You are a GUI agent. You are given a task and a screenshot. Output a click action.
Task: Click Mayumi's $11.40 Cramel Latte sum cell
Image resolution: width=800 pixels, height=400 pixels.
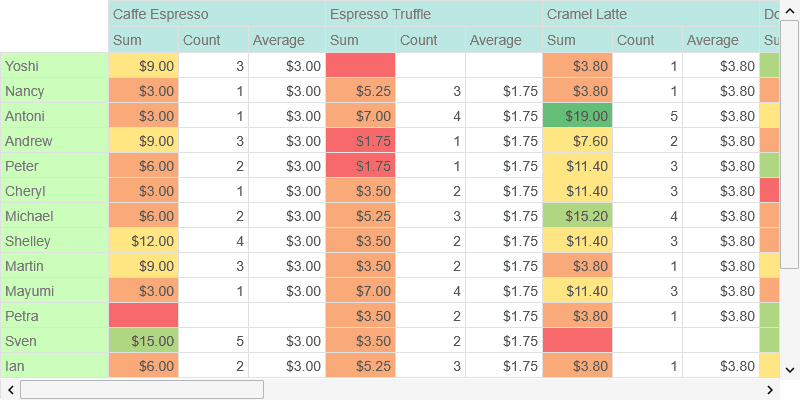(578, 291)
